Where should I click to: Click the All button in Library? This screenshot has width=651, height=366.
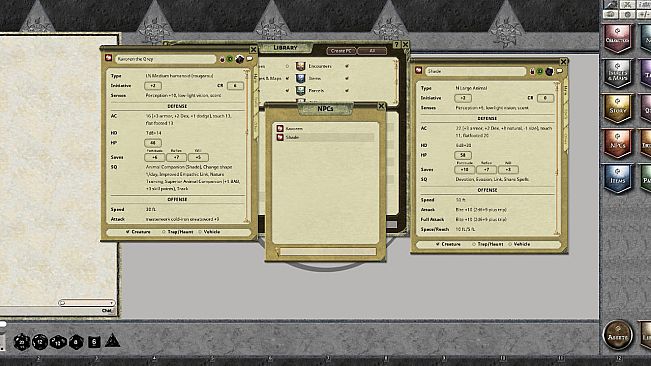tap(372, 51)
